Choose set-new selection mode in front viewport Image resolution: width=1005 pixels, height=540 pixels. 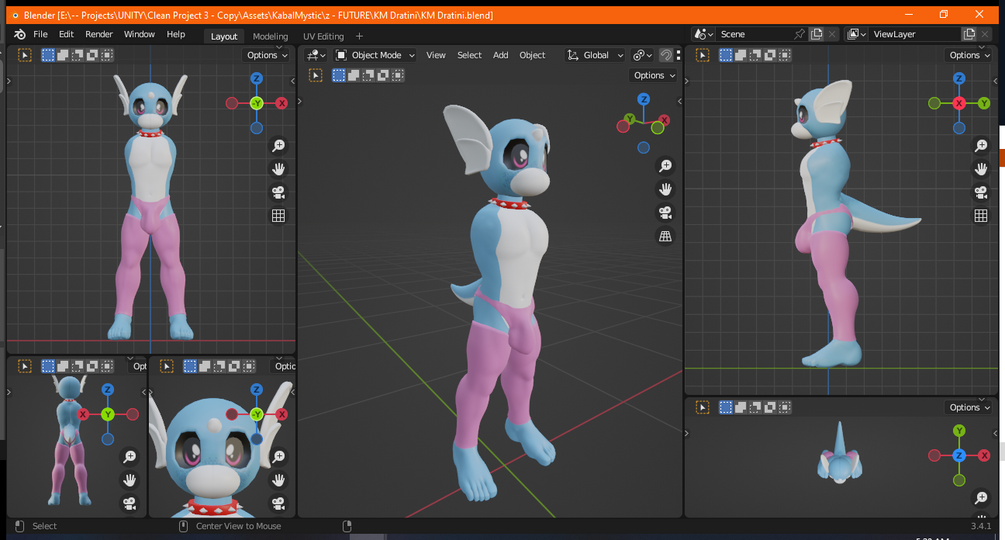point(48,55)
